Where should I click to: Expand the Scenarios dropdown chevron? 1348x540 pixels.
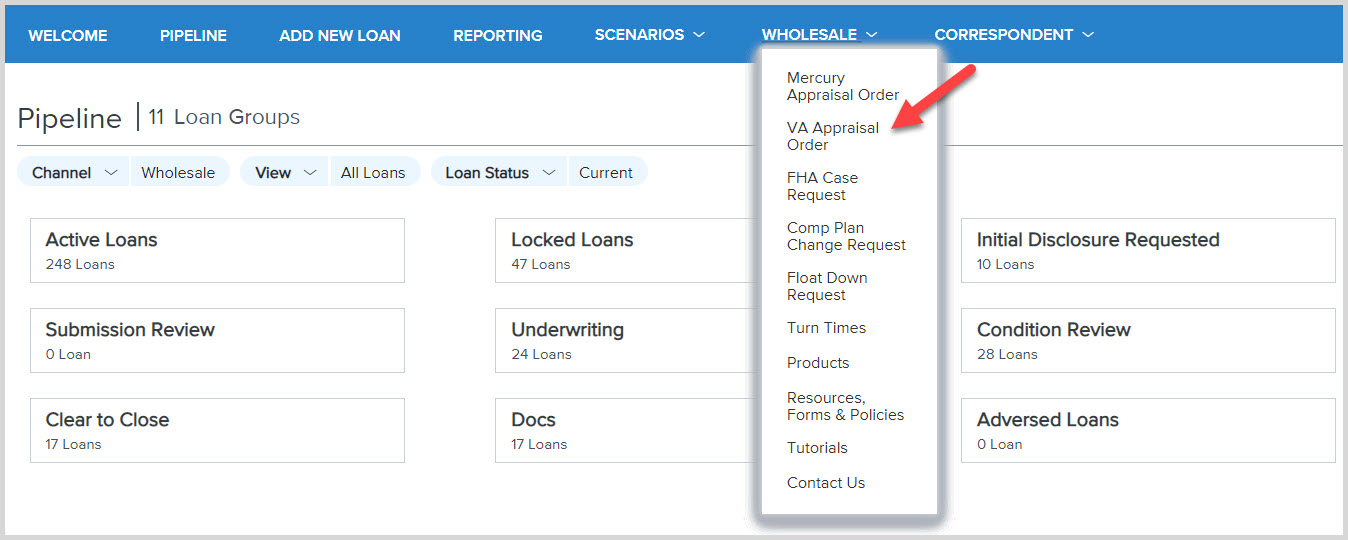pos(699,35)
